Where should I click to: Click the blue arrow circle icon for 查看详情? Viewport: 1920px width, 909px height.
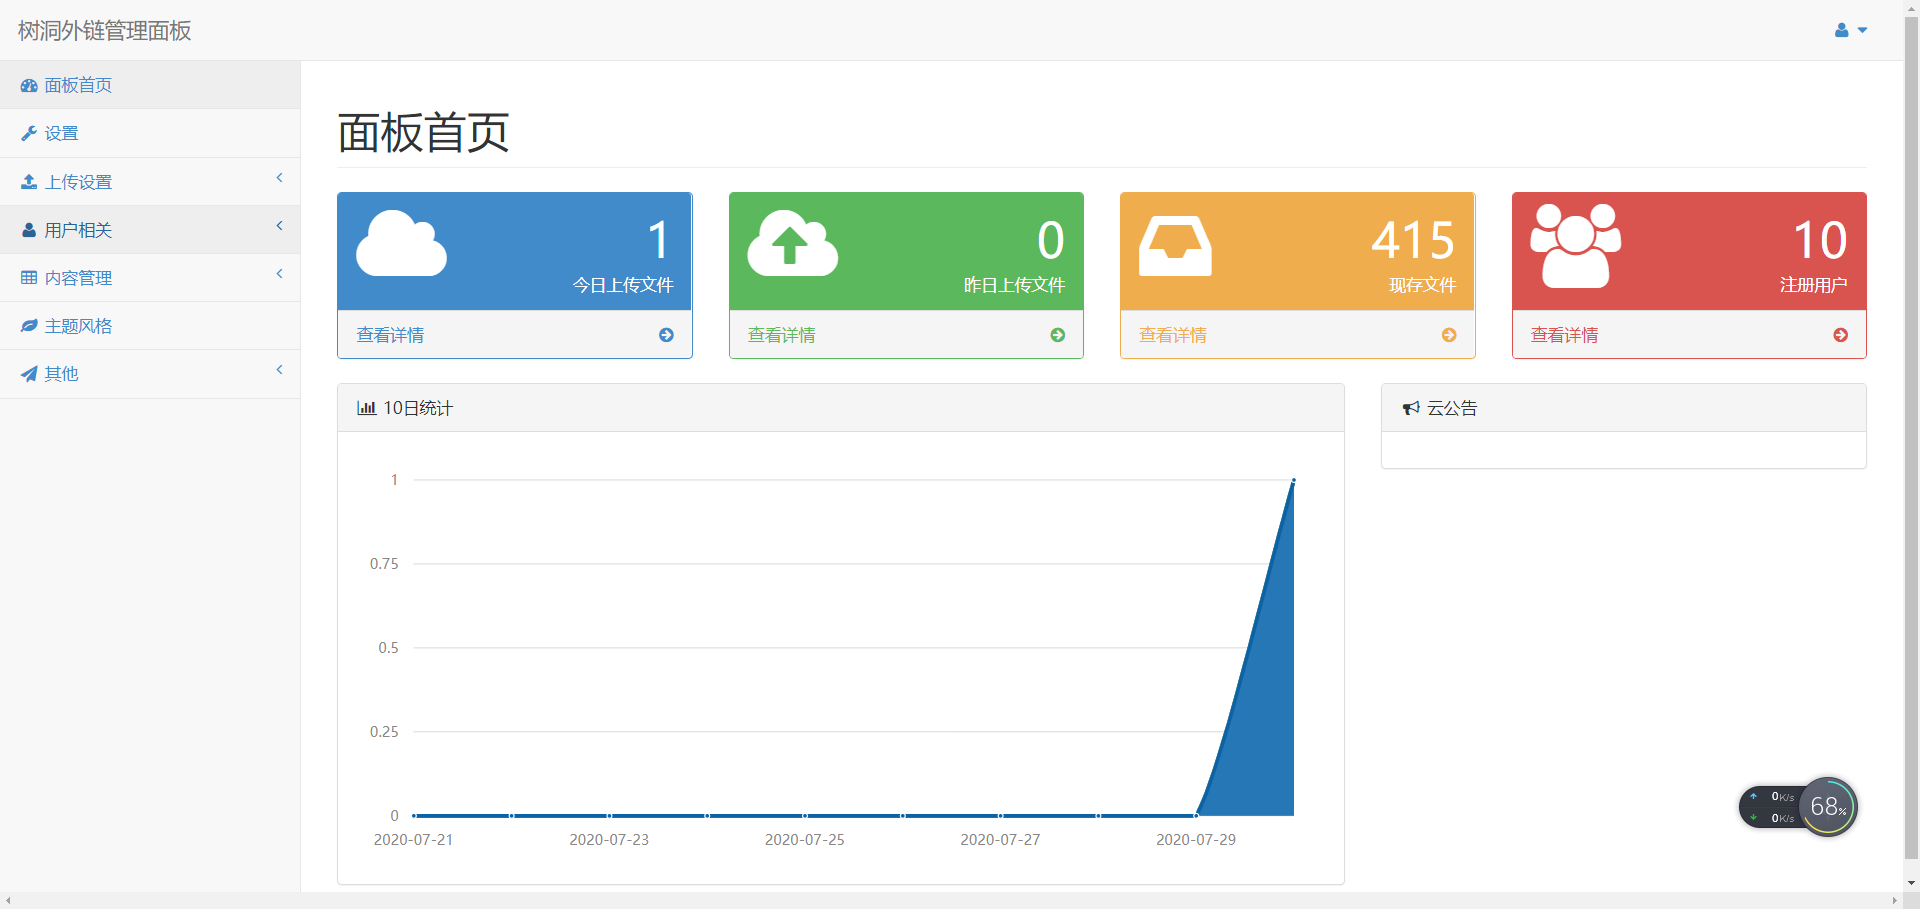pos(666,335)
